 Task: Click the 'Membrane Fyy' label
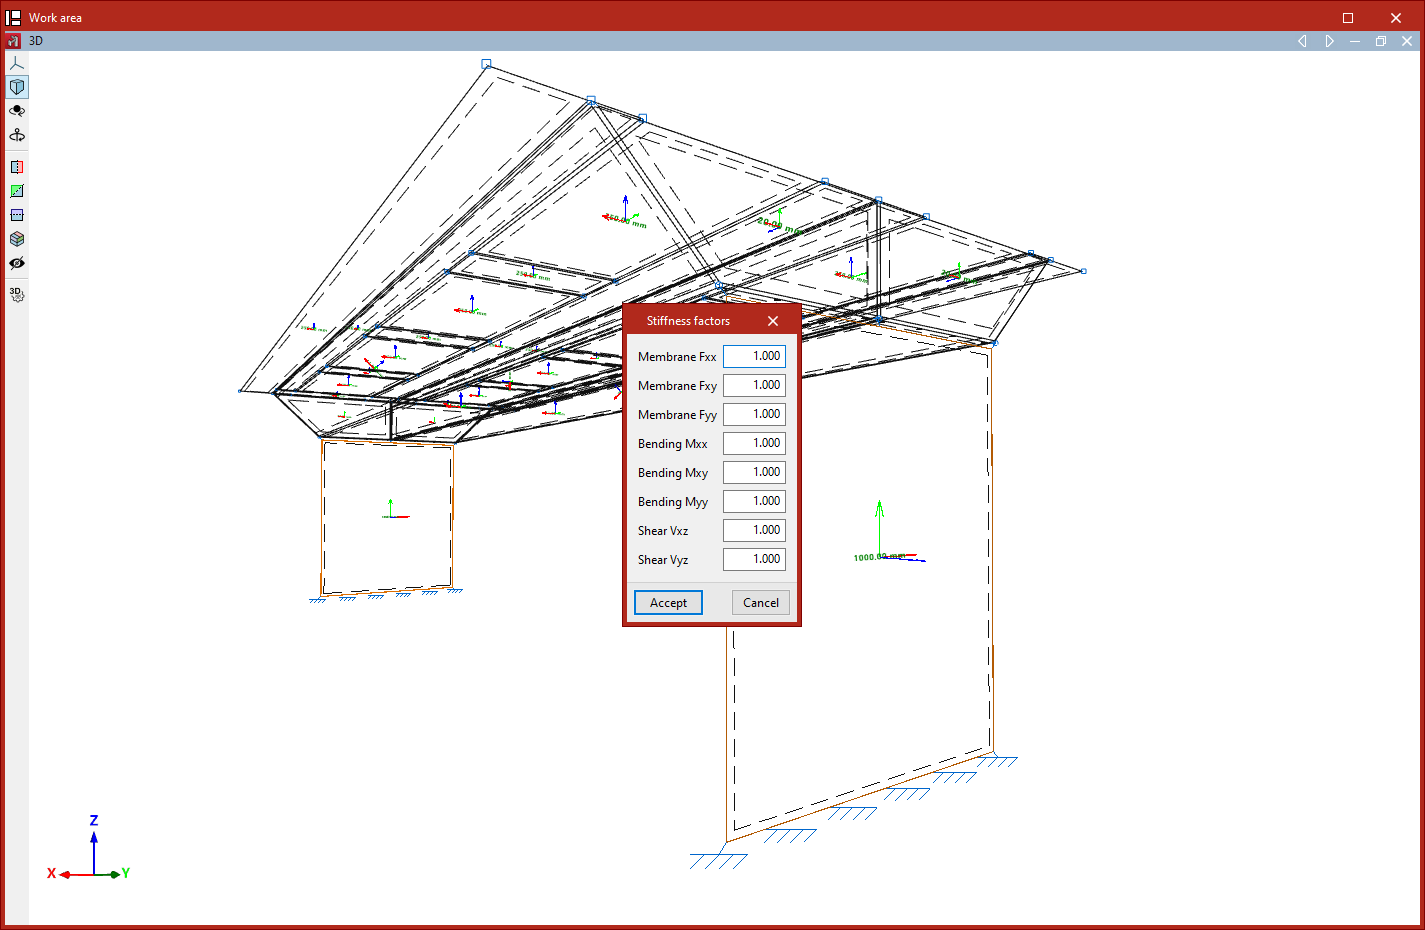[677, 415]
